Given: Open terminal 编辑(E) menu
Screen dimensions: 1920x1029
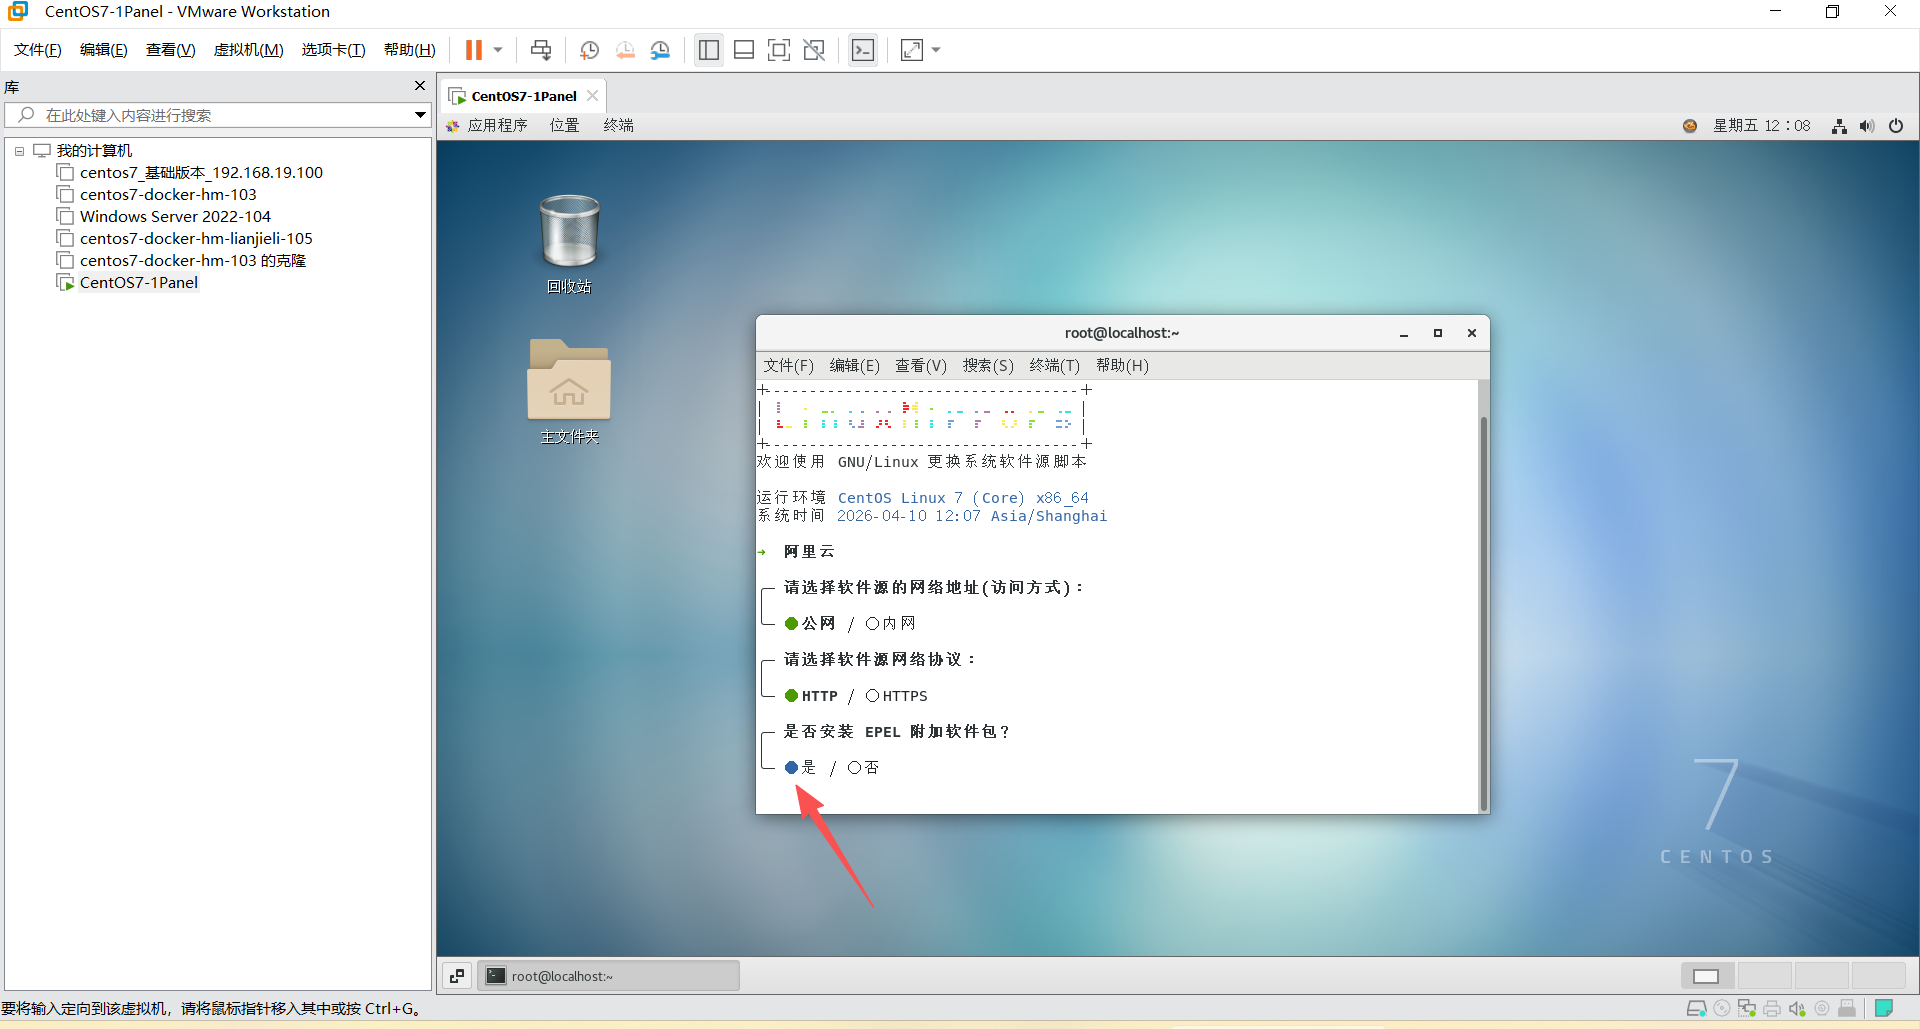Looking at the screenshot, I should (x=855, y=365).
